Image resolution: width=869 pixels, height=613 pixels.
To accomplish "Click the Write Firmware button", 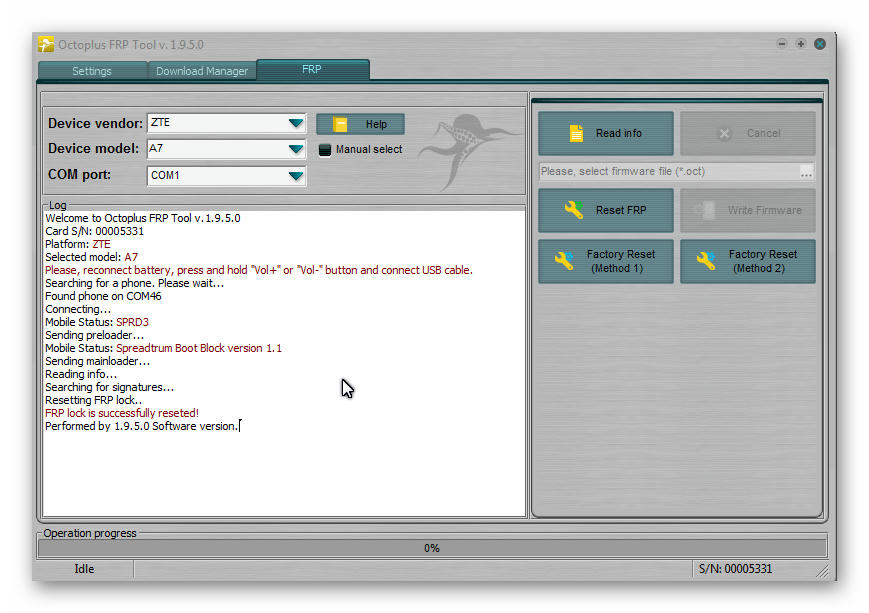I will click(x=748, y=210).
